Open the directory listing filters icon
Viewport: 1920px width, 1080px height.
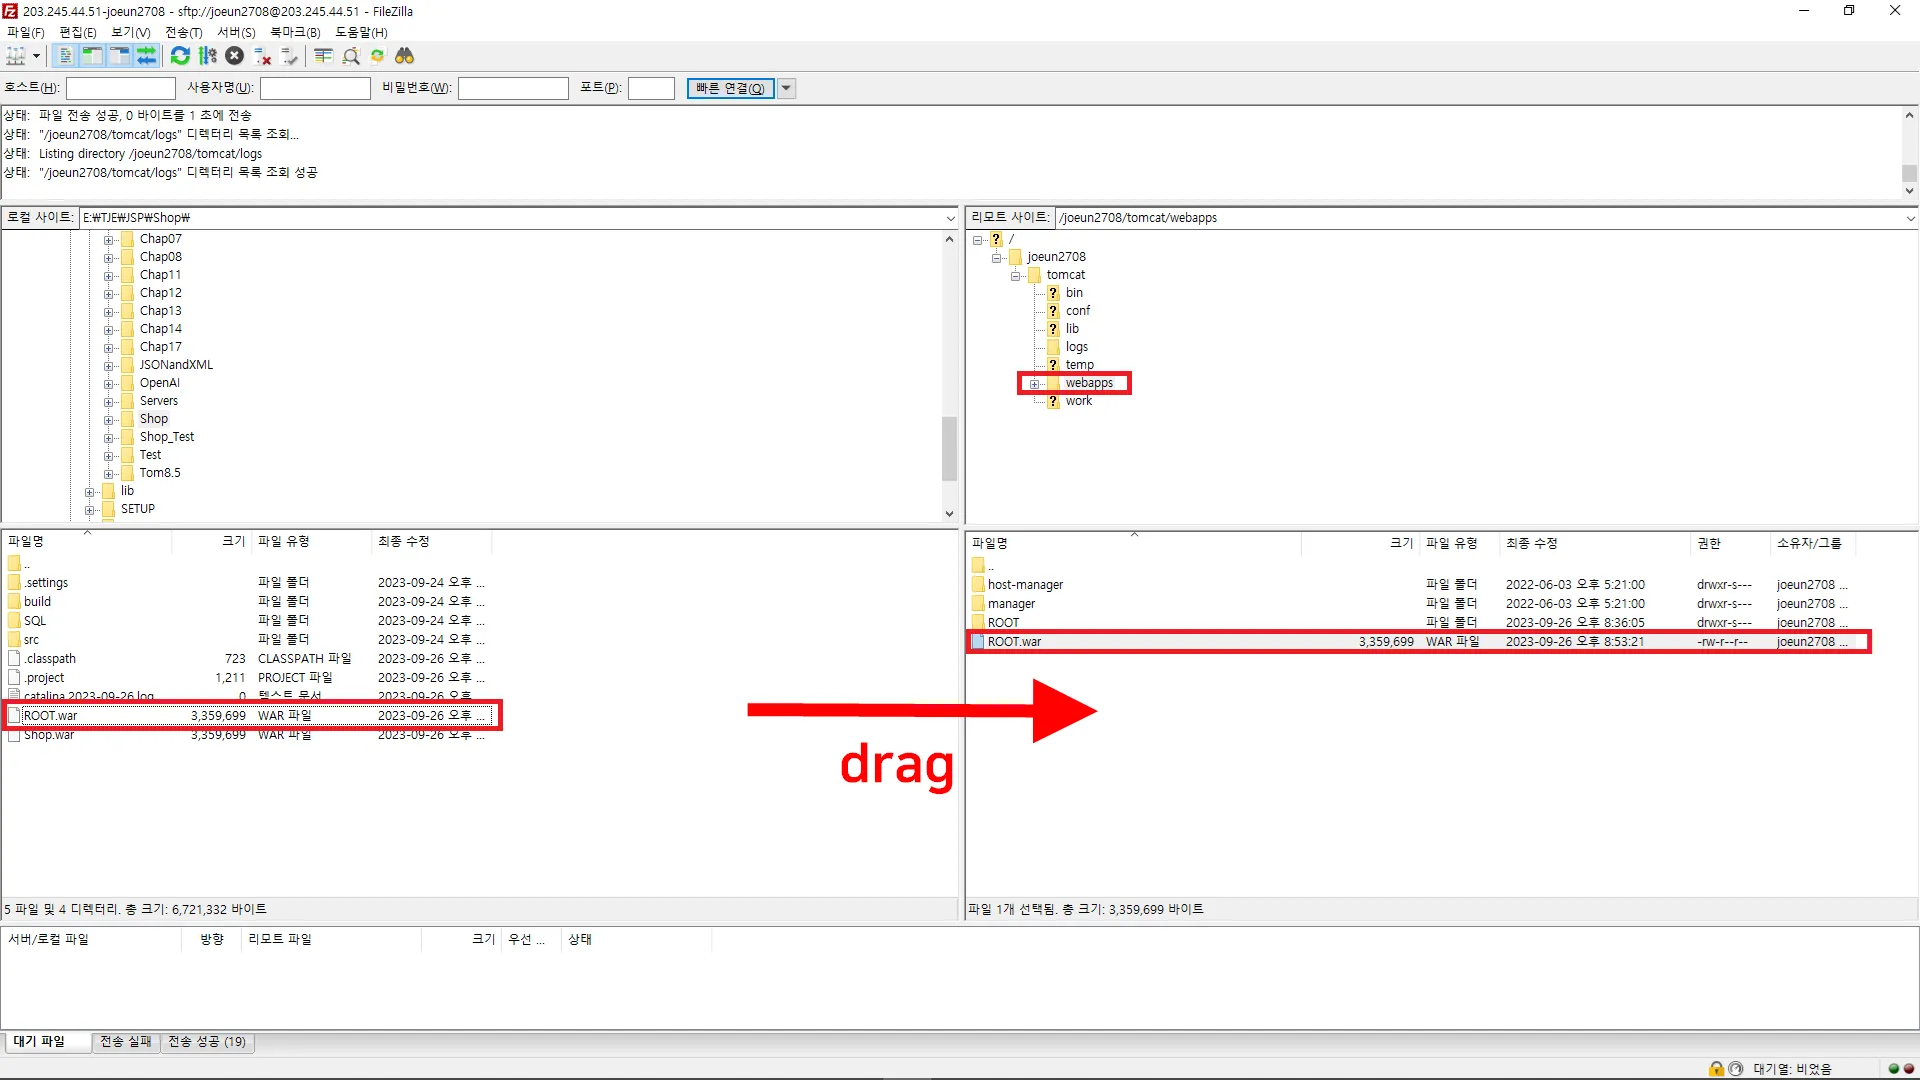[x=323, y=56]
